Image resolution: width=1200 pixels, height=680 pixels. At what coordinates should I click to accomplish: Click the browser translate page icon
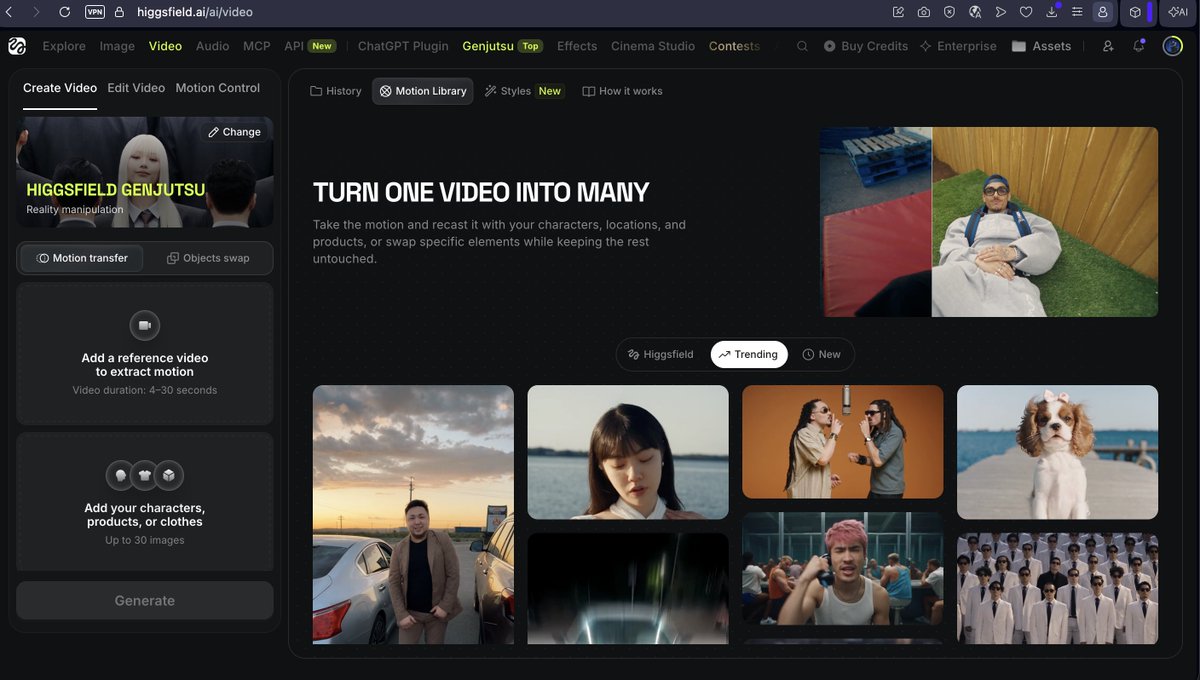pos(975,12)
